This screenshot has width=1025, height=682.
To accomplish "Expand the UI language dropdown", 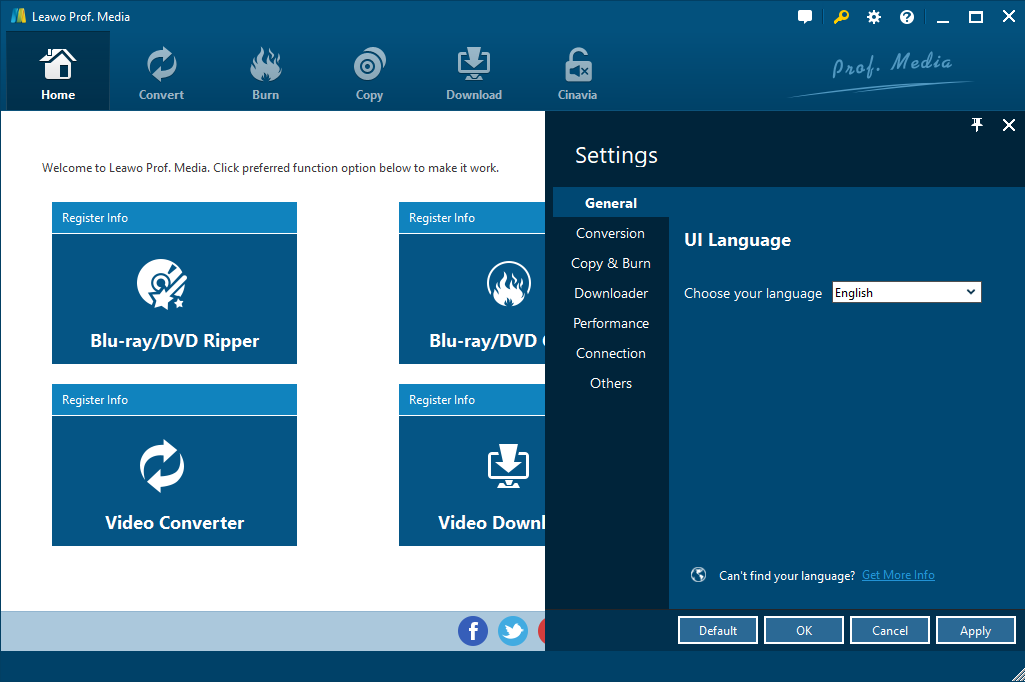I will (x=907, y=292).
